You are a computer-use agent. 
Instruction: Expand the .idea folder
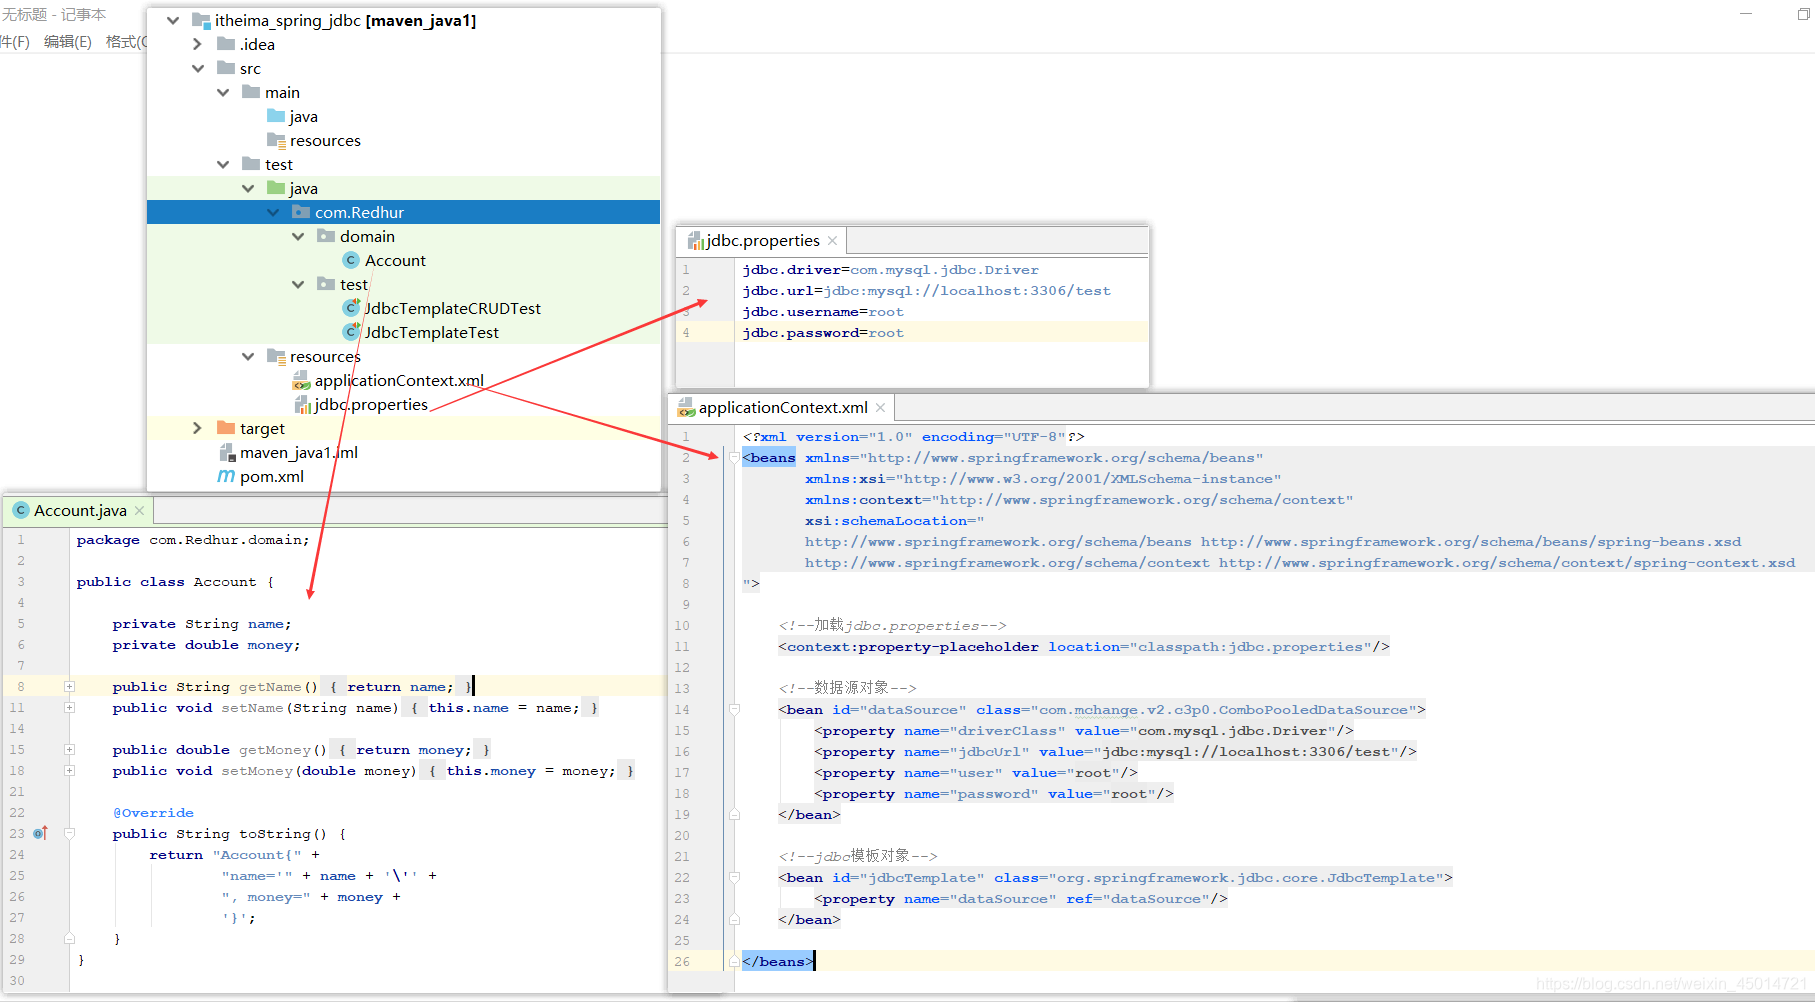(x=198, y=44)
